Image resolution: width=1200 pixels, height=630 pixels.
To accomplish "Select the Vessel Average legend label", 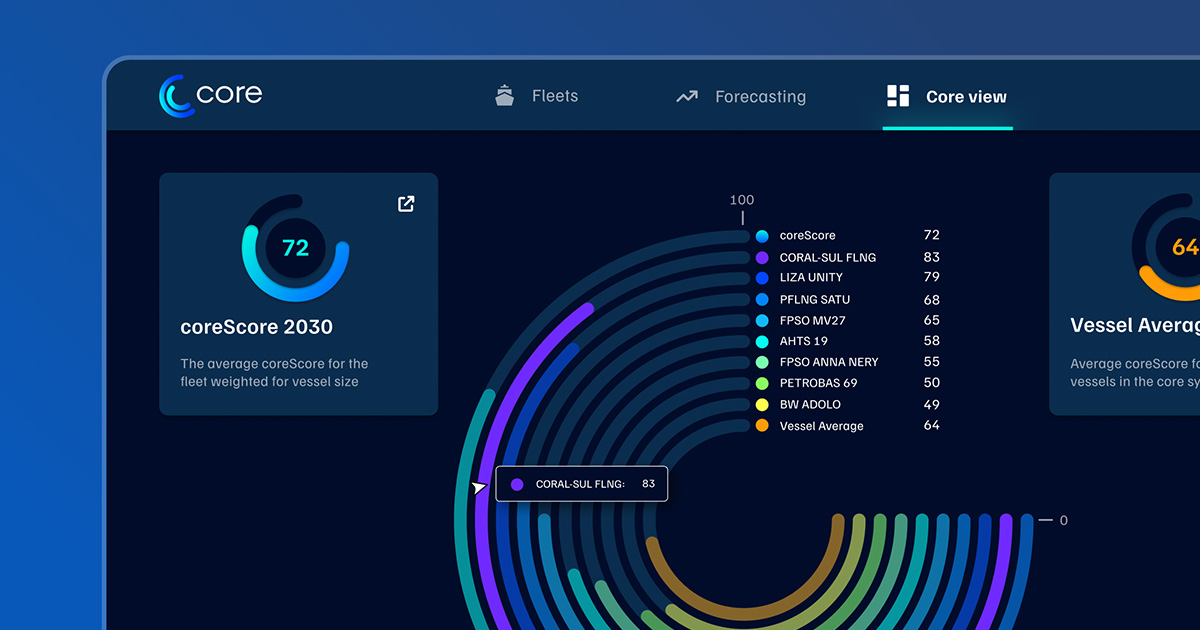I will [x=821, y=426].
